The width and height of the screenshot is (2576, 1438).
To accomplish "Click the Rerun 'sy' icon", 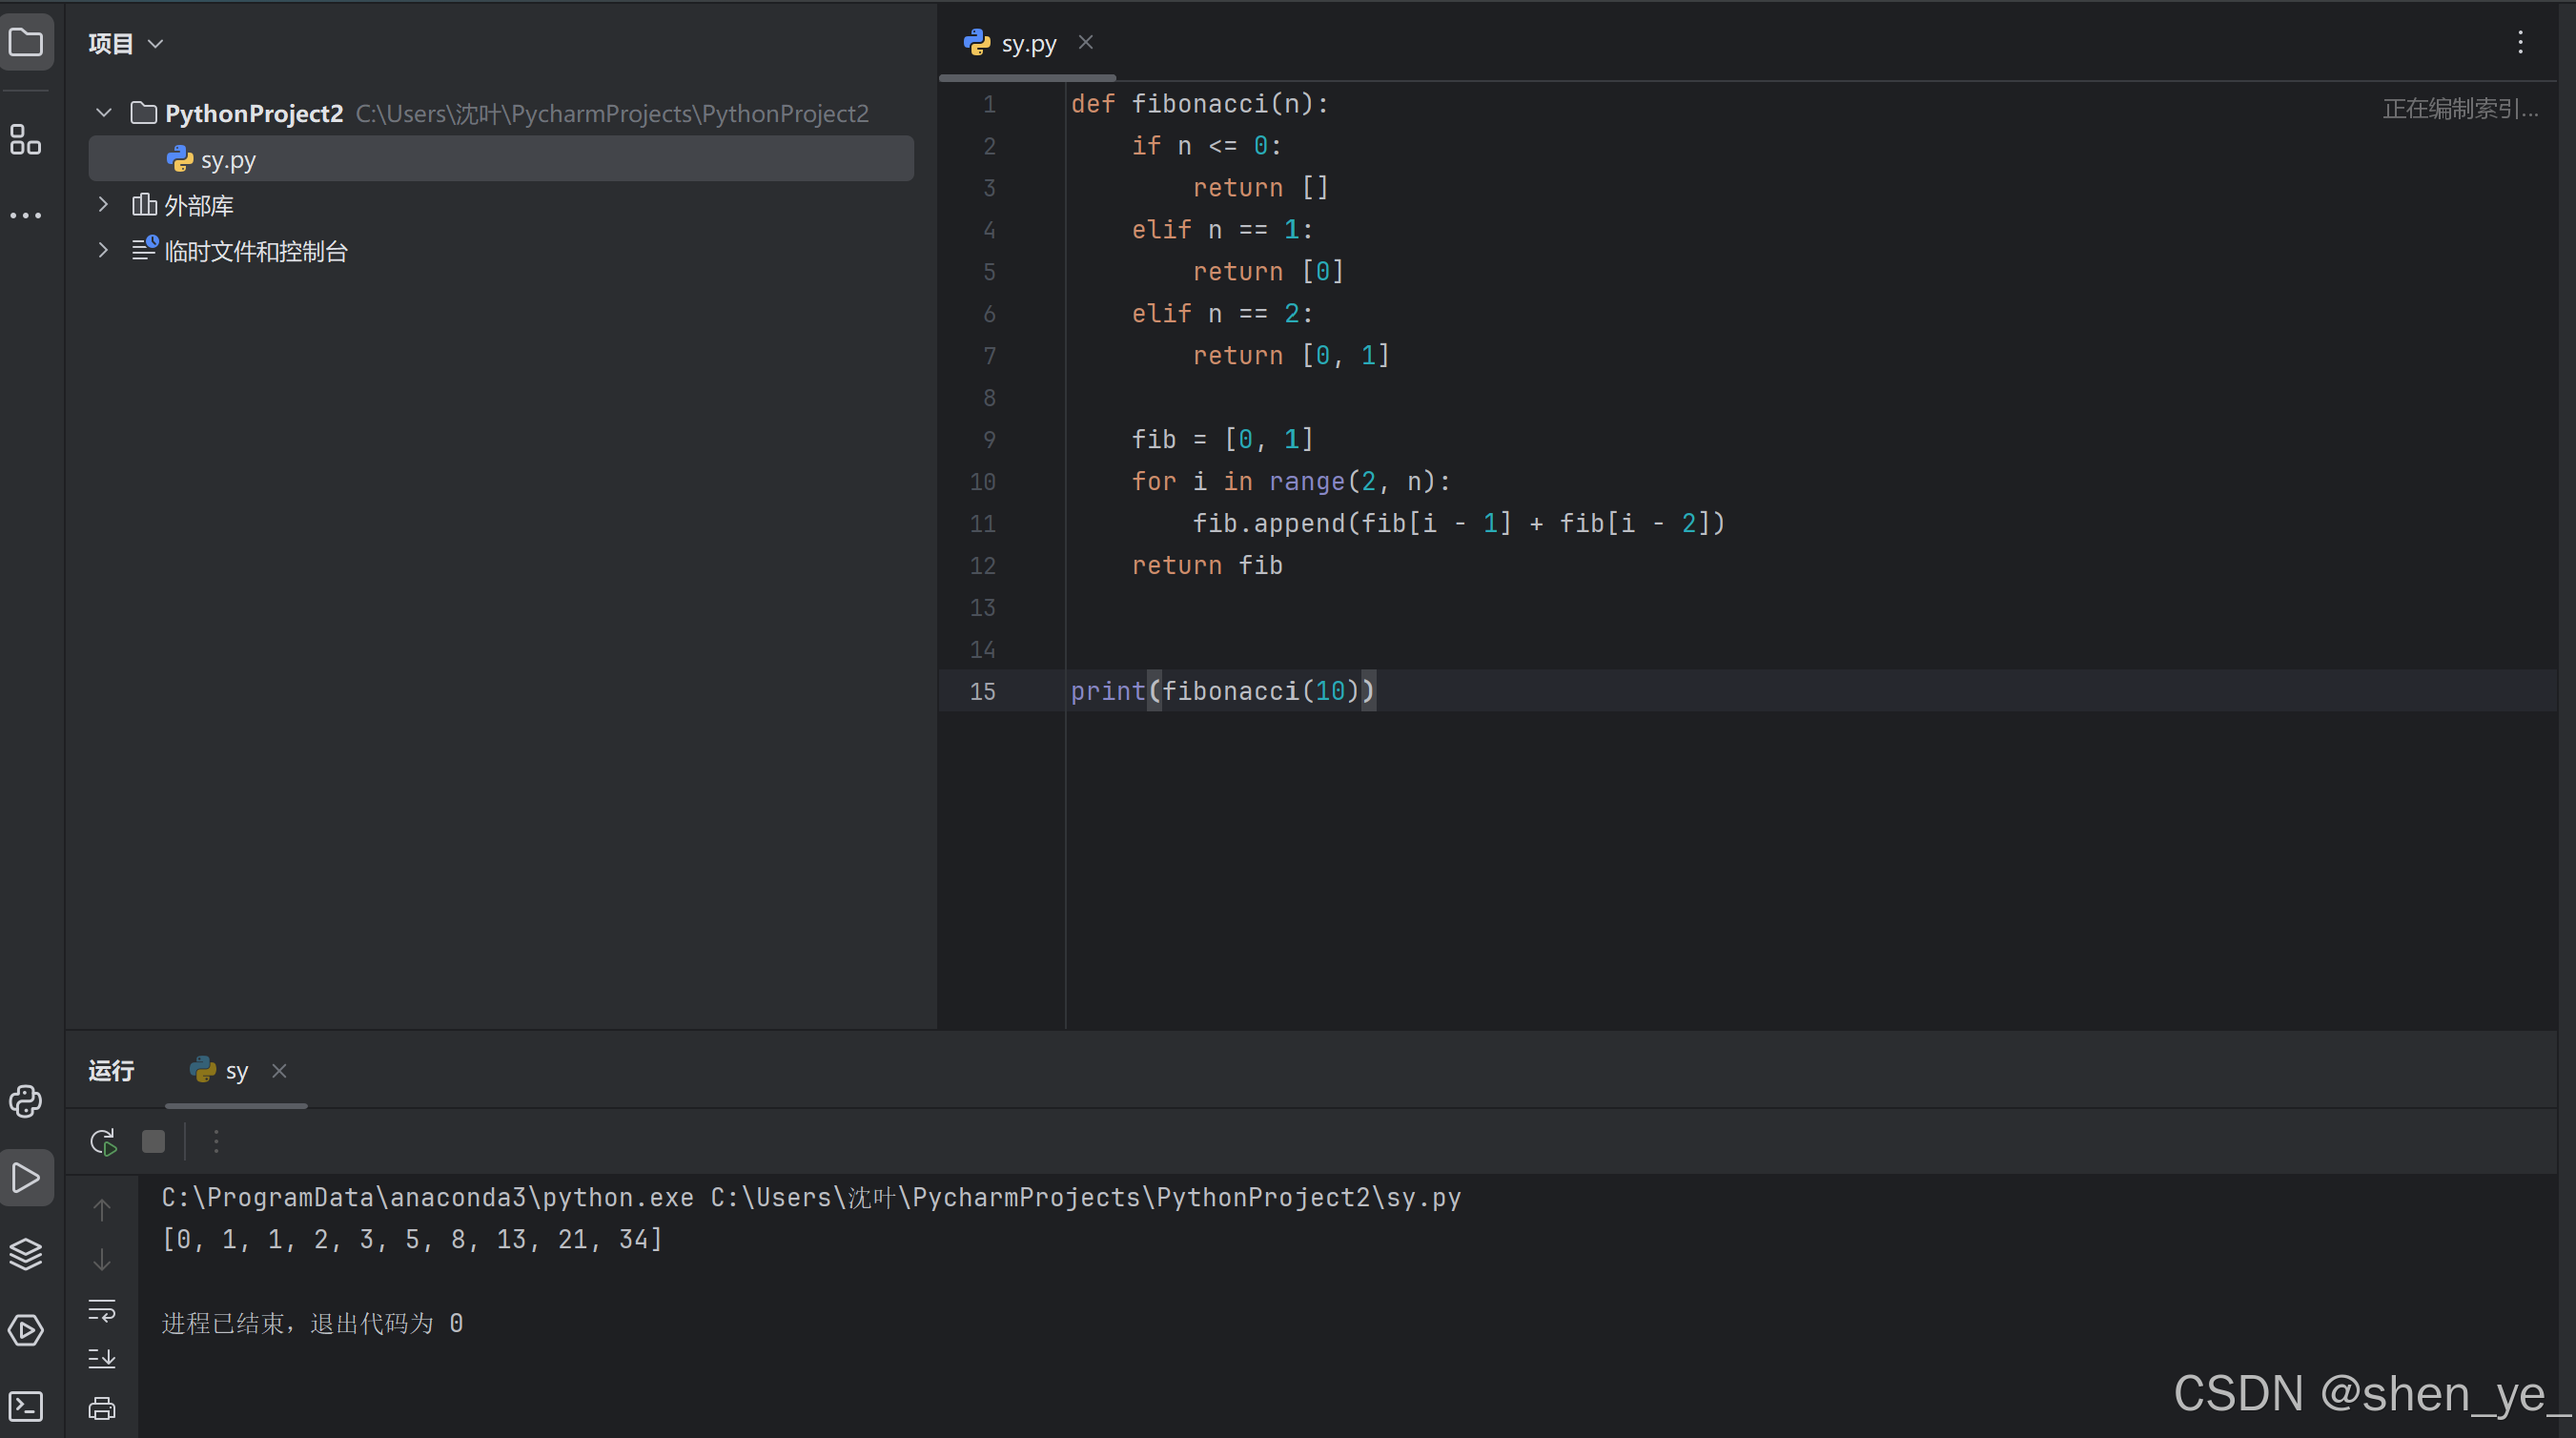I will [103, 1141].
